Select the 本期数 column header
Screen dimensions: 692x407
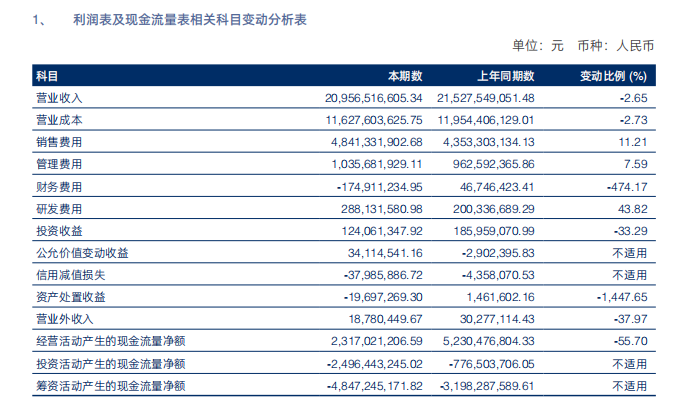(405, 76)
